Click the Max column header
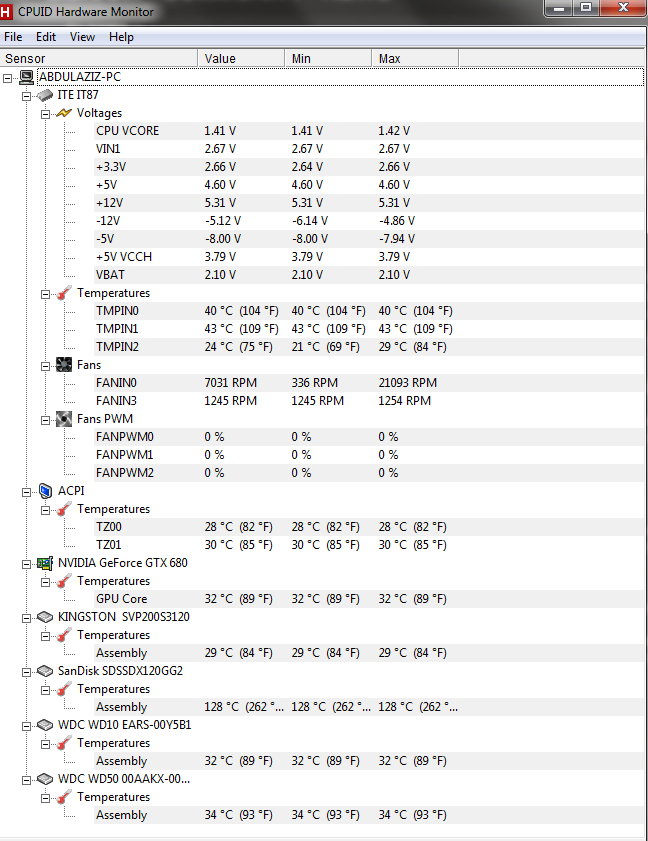The height and width of the screenshot is (841, 648). 415,58
